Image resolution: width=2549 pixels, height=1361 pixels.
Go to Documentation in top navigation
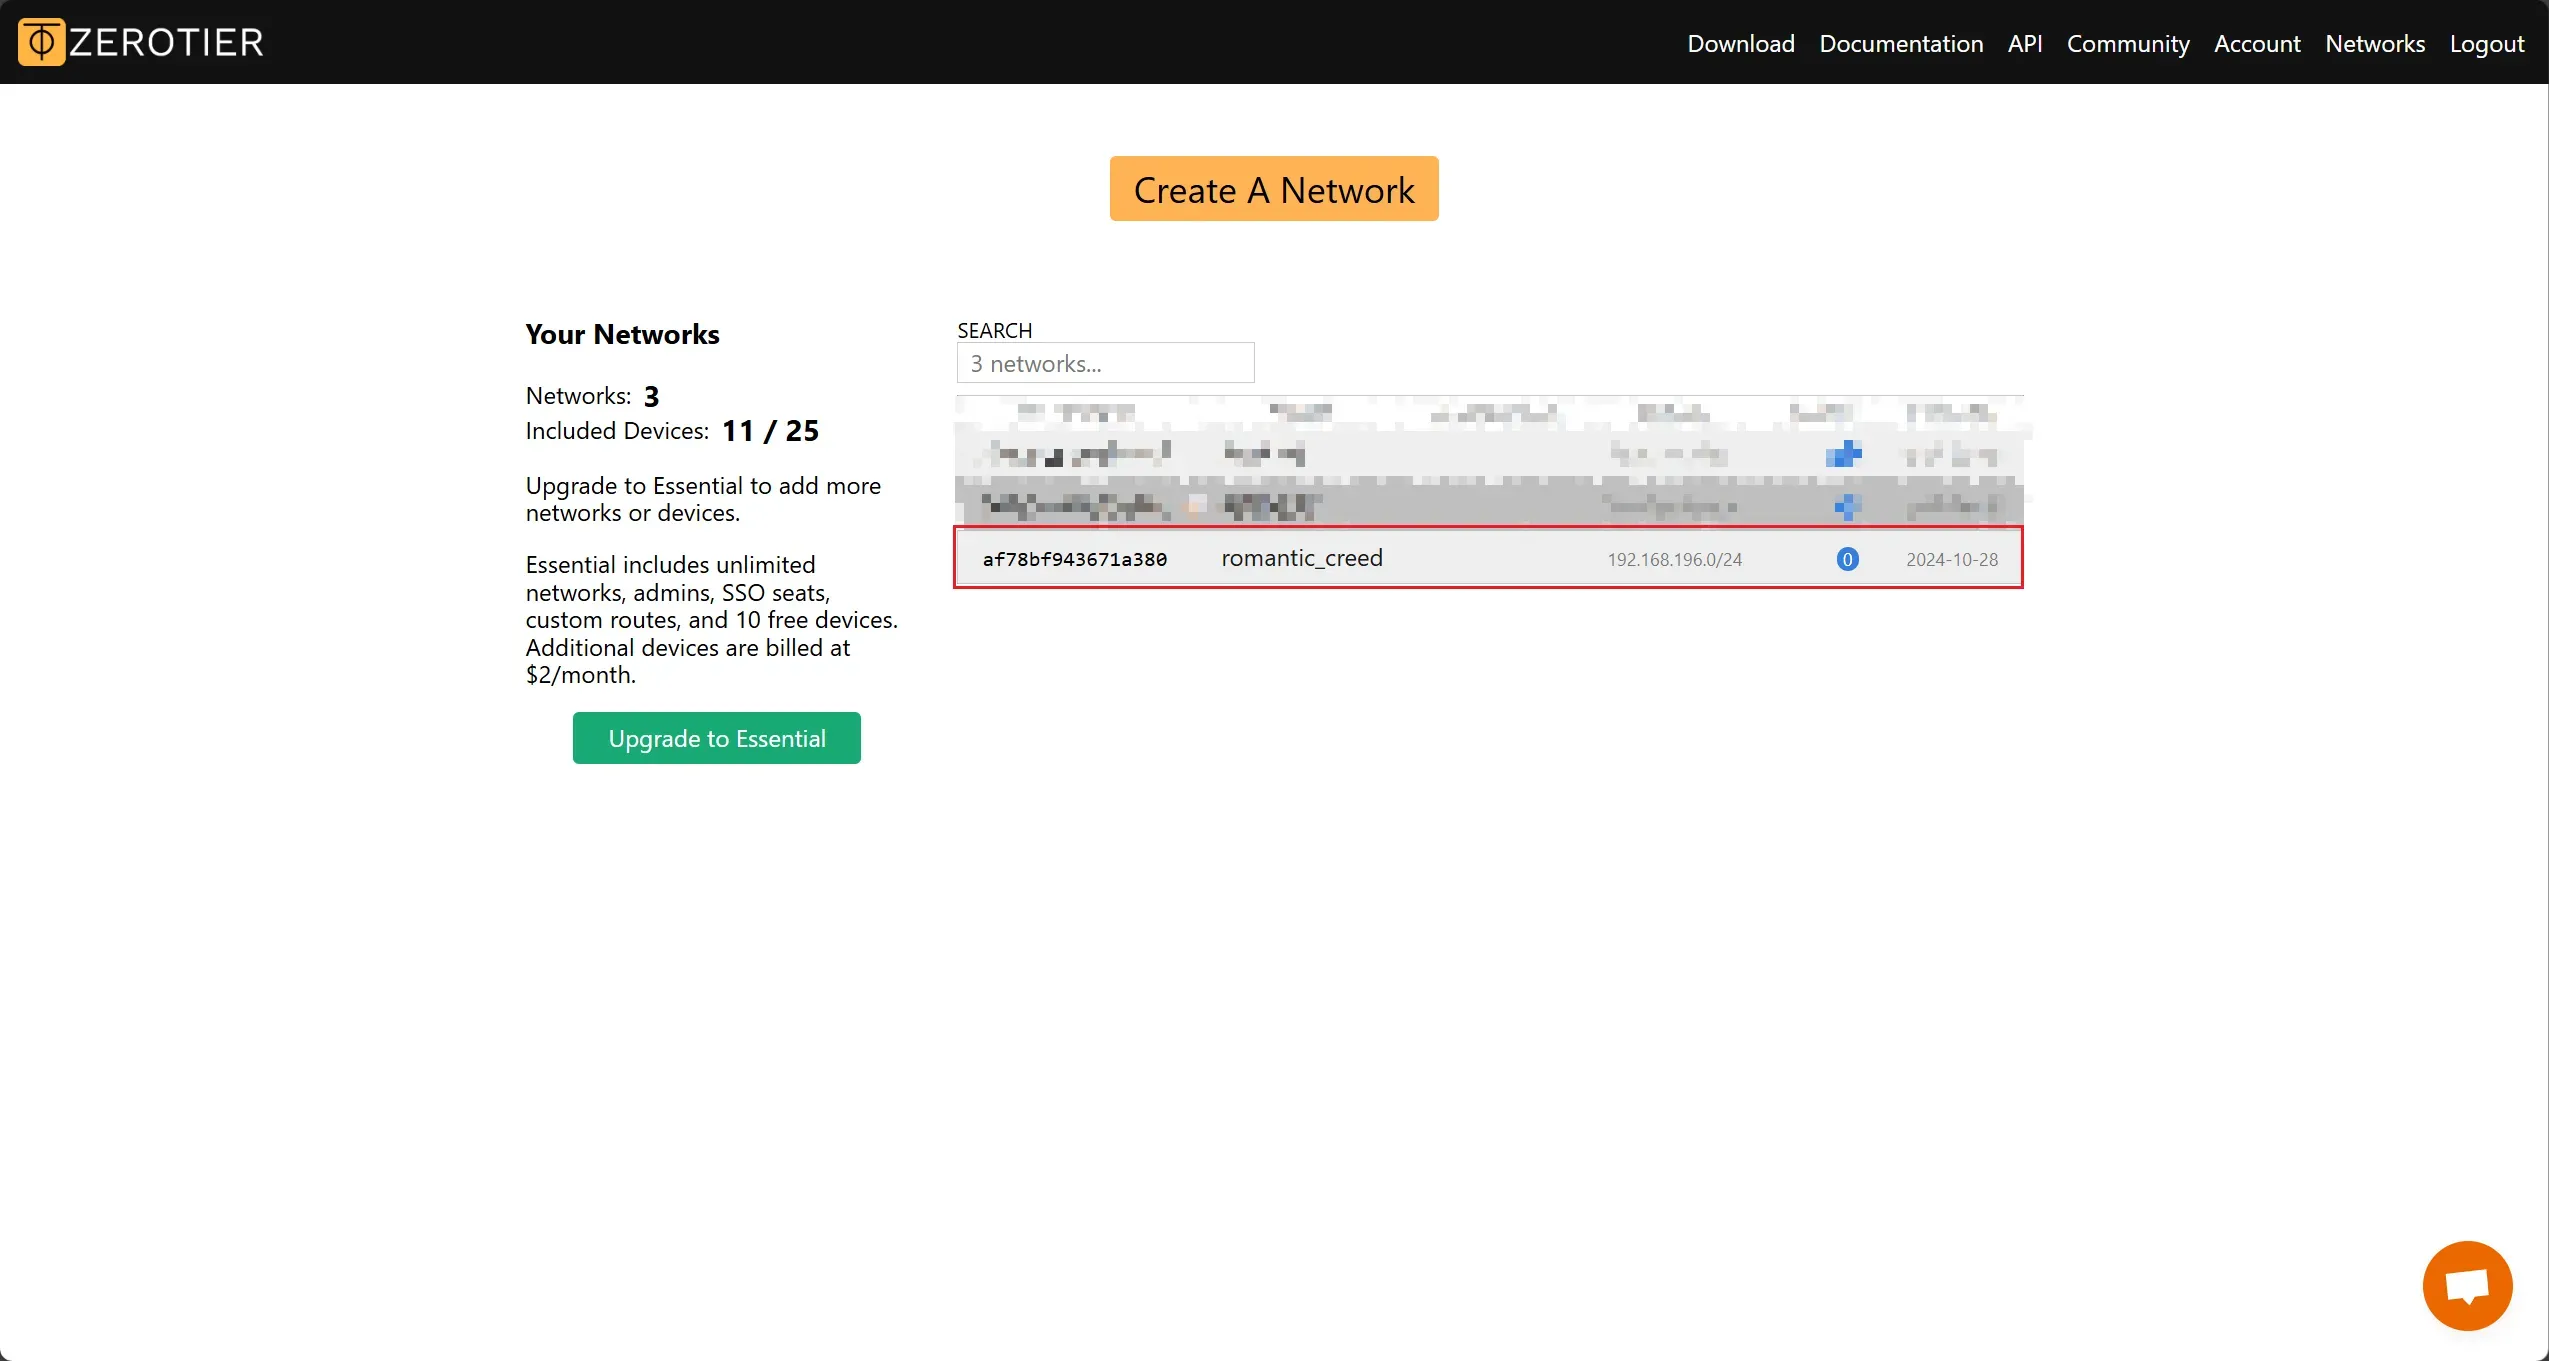click(x=1900, y=44)
